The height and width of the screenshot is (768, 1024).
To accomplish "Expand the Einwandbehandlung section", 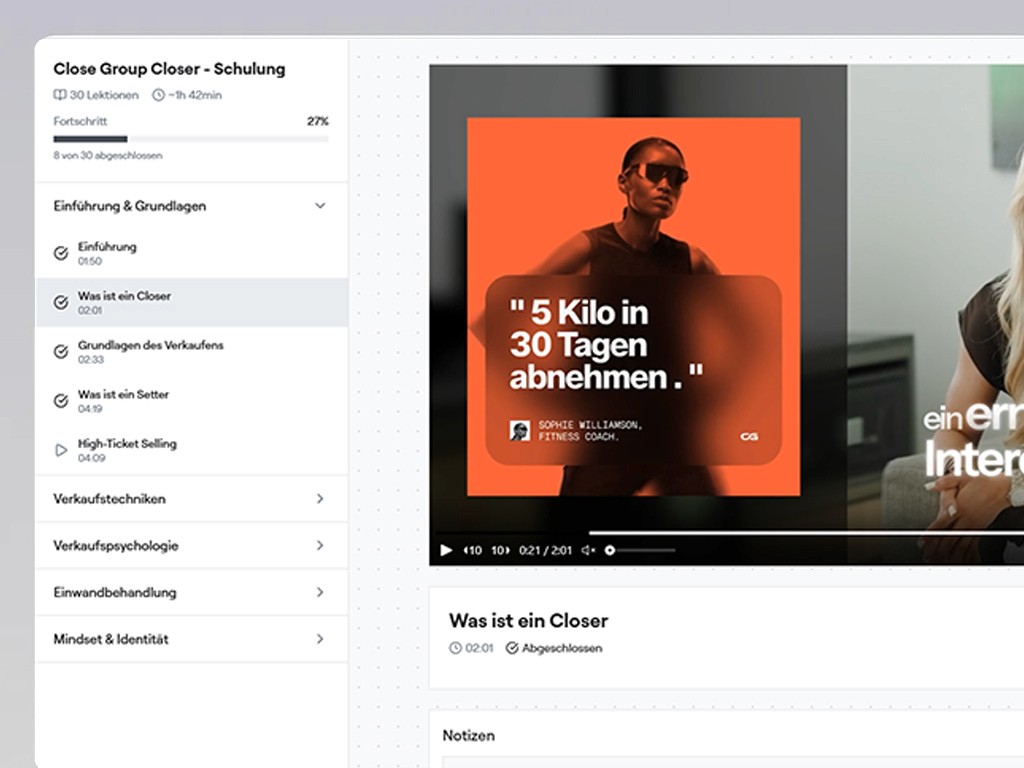I will point(191,592).
